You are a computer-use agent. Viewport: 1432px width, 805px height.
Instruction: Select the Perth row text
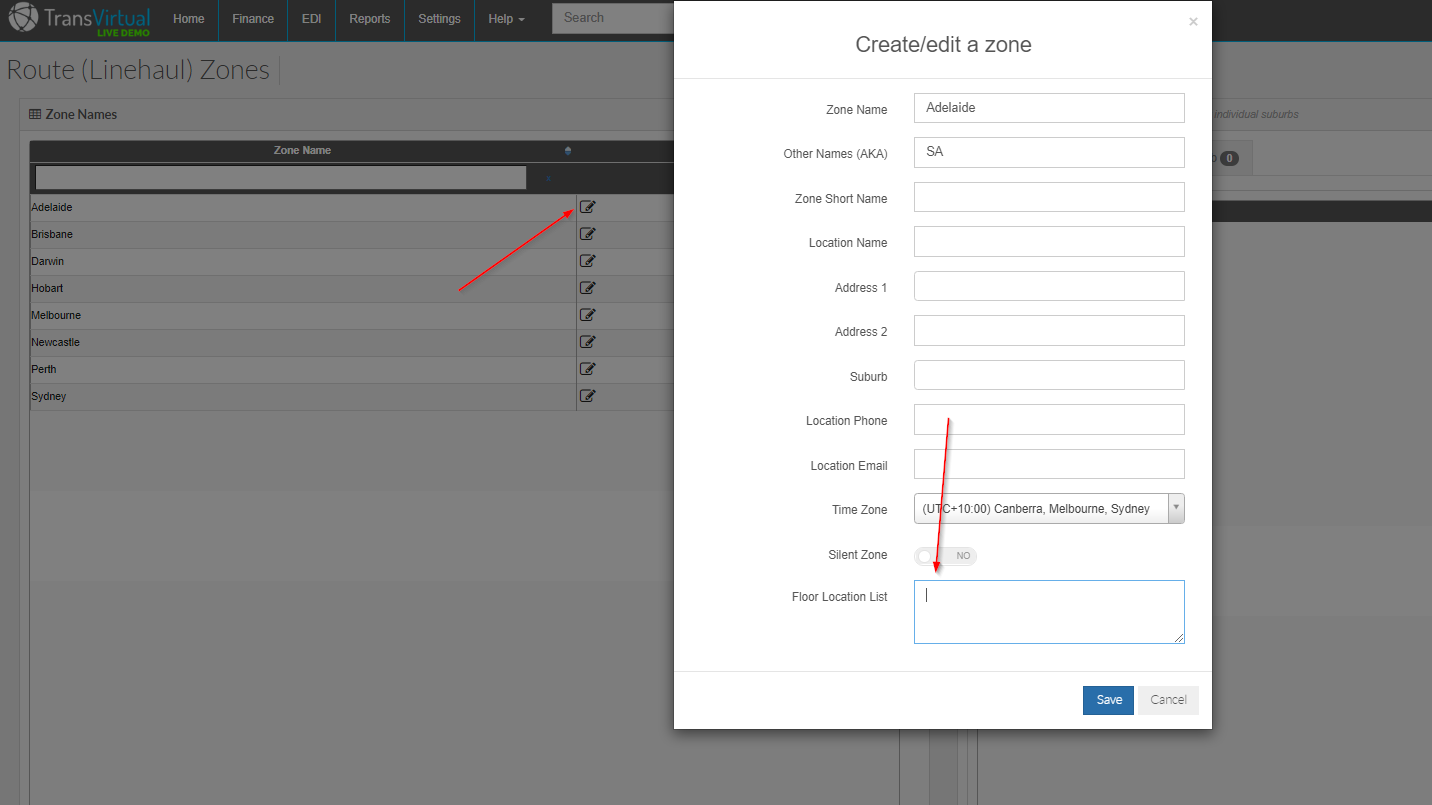[44, 369]
